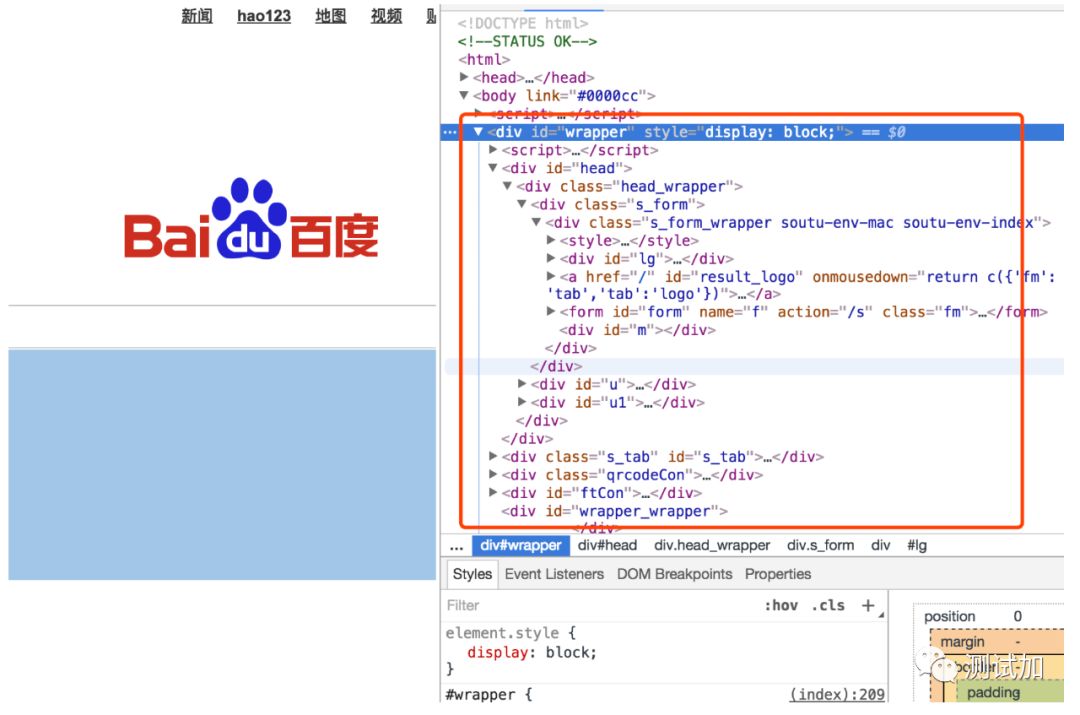Click the ".cls" add-class icon in Styles panel

click(830, 605)
